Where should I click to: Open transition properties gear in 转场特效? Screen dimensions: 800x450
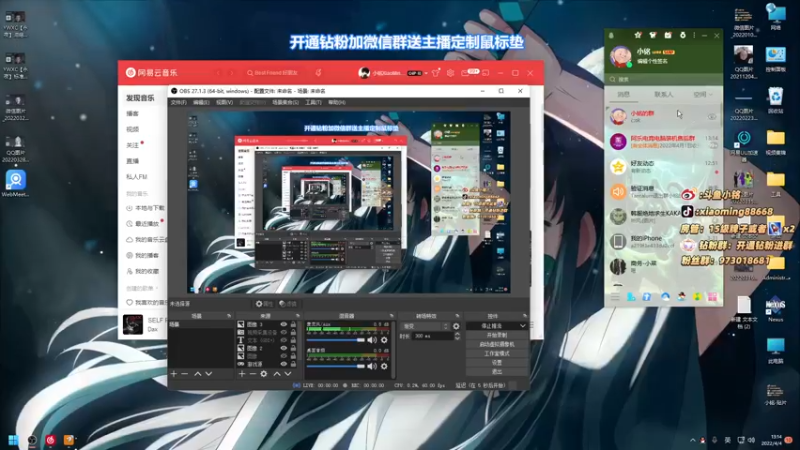point(456,326)
